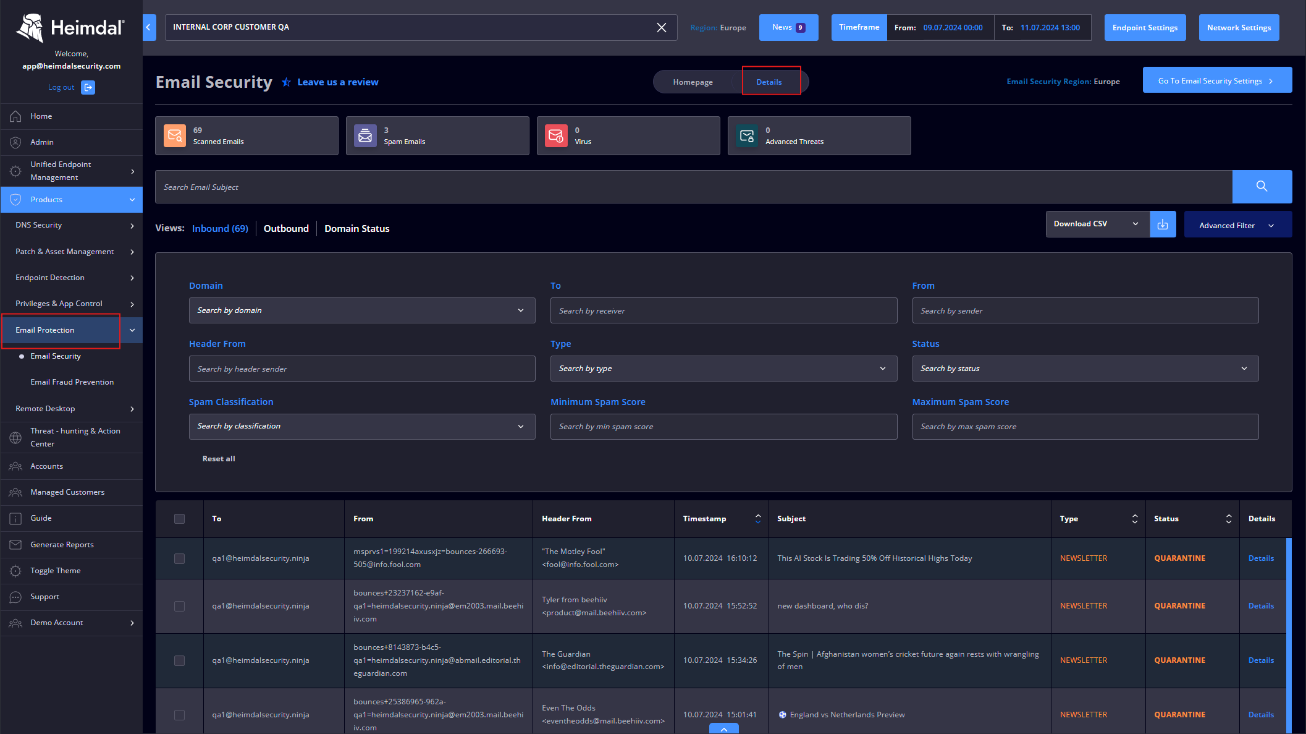1306x734 pixels.
Task: Click the Generate Reports envelope icon
Action: coord(15,545)
